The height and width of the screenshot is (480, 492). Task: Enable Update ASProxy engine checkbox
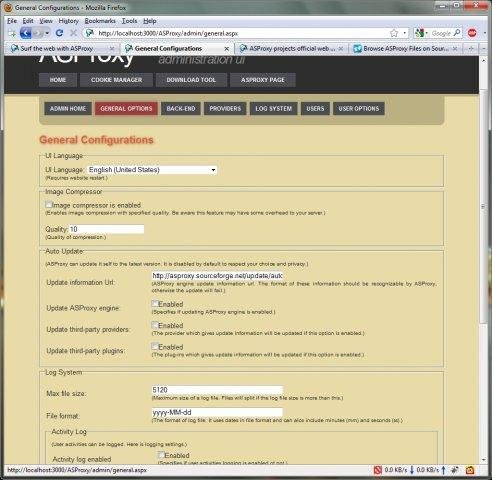click(155, 303)
